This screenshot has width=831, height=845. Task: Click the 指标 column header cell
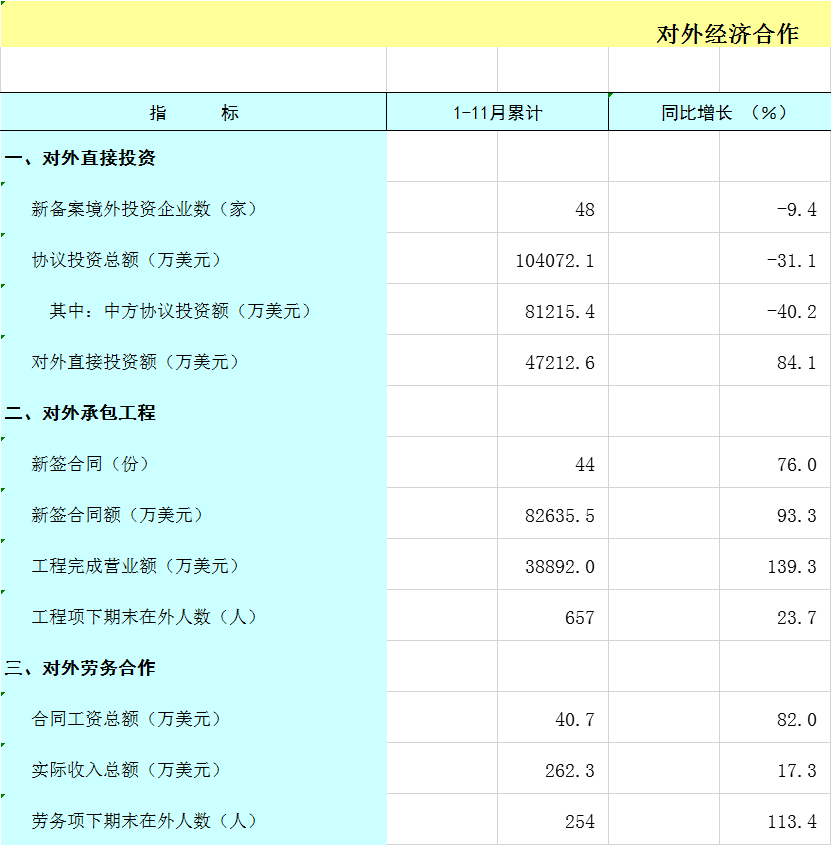[x=194, y=112]
